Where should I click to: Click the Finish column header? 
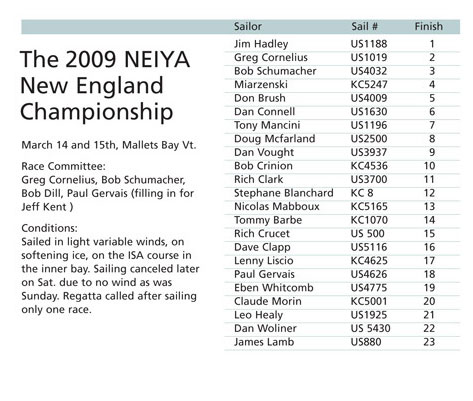(429, 26)
